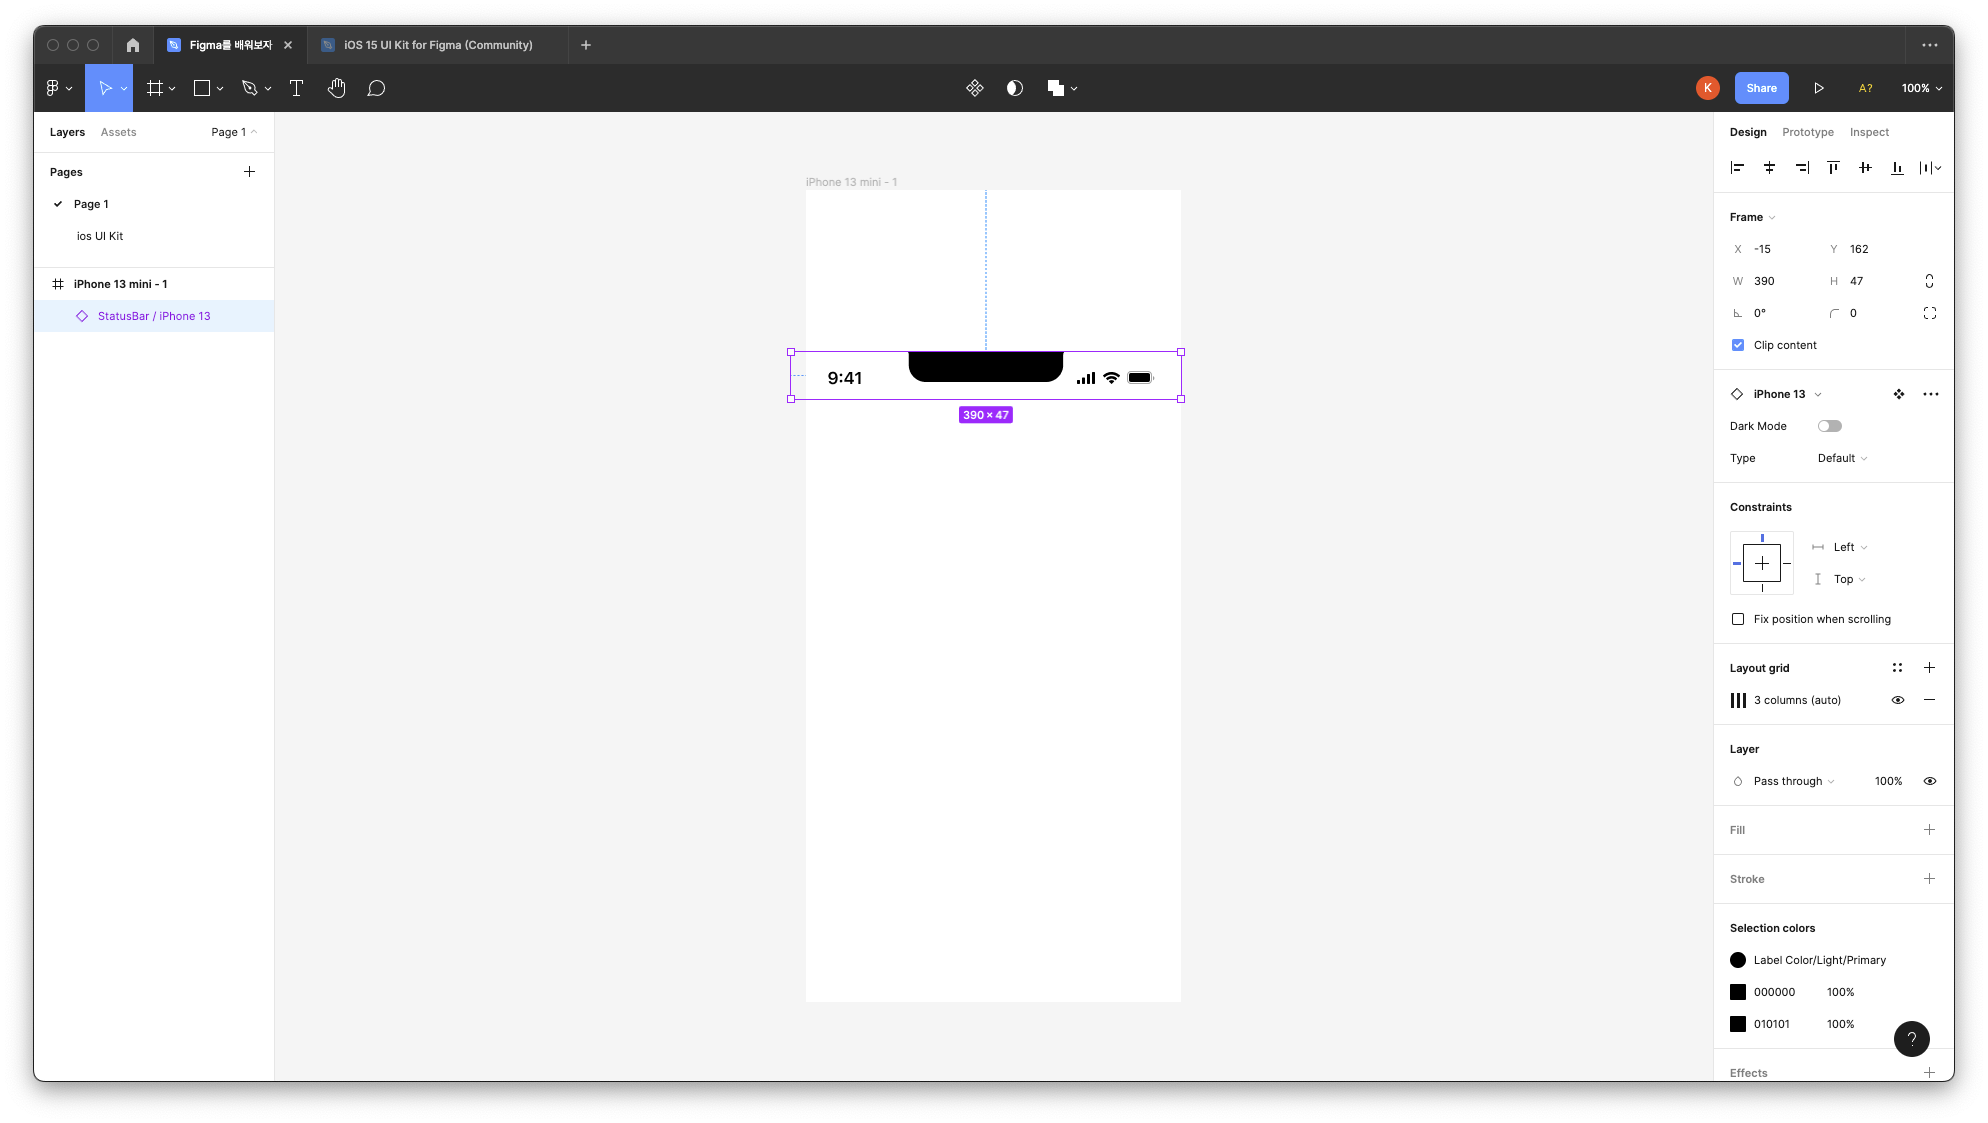The image size is (1988, 1123).
Task: Open the horizontal constraint Left dropdown
Action: coord(1849,547)
